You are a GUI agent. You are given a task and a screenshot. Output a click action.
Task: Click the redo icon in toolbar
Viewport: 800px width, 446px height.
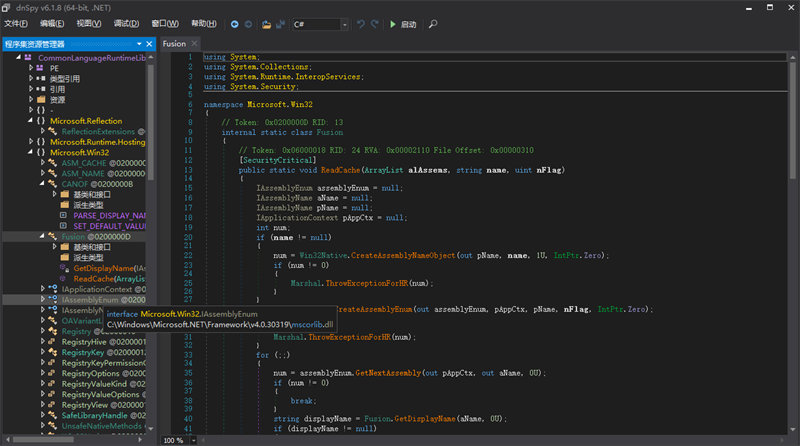pos(375,23)
